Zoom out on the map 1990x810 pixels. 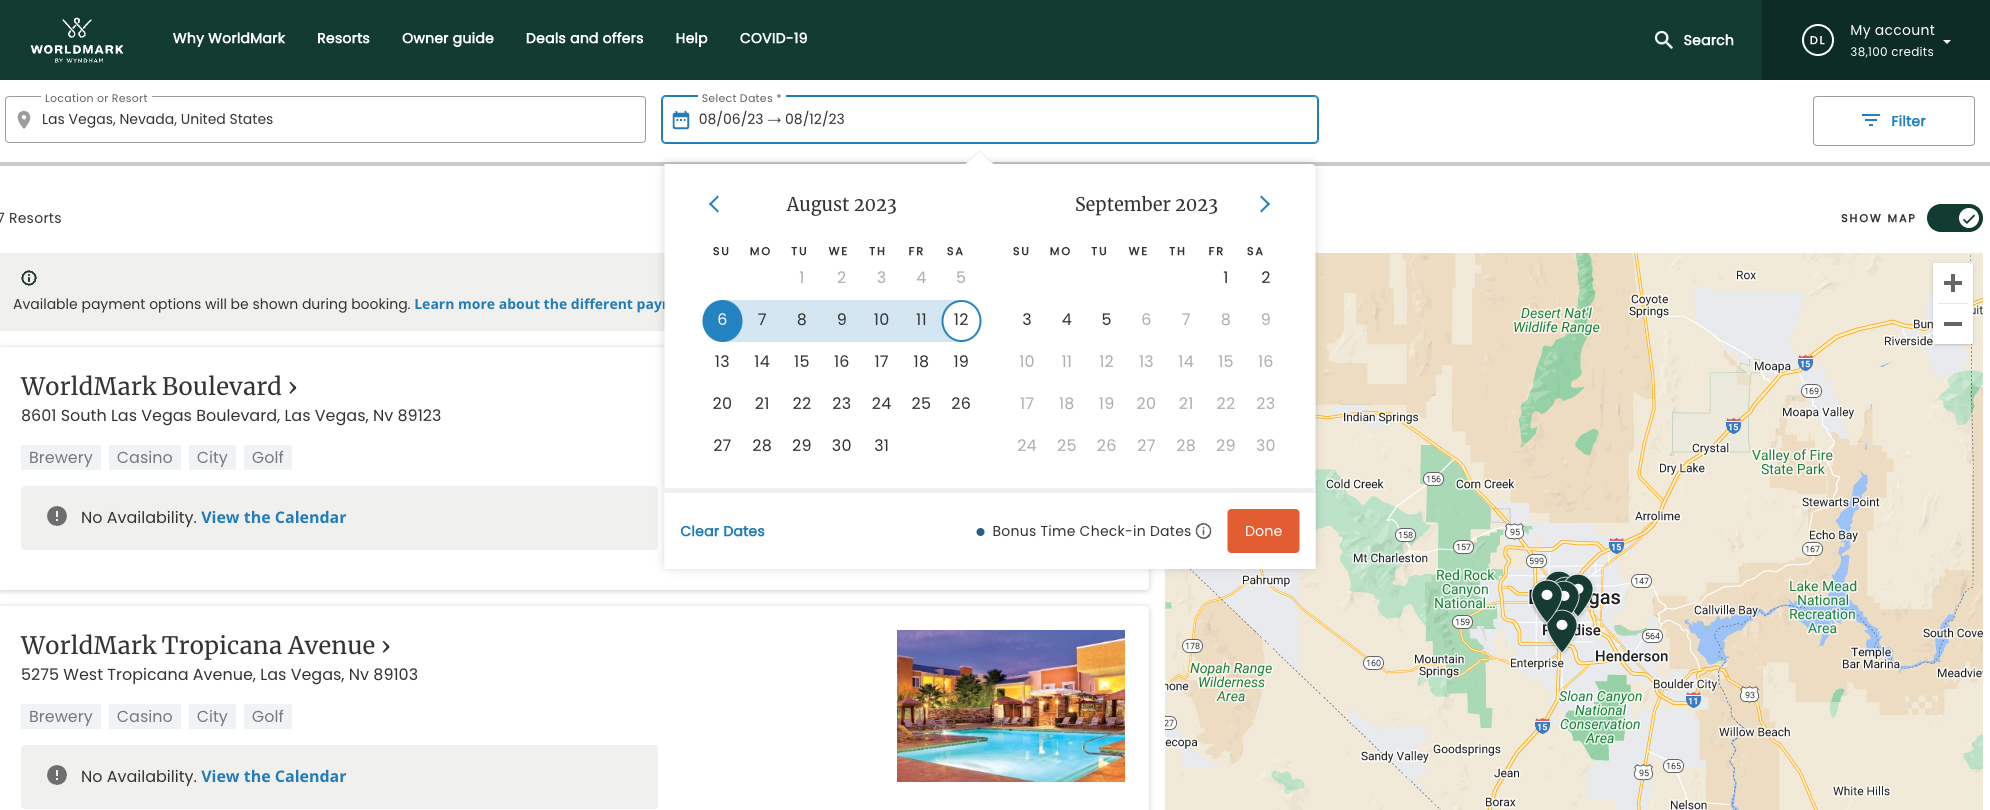(x=1953, y=324)
